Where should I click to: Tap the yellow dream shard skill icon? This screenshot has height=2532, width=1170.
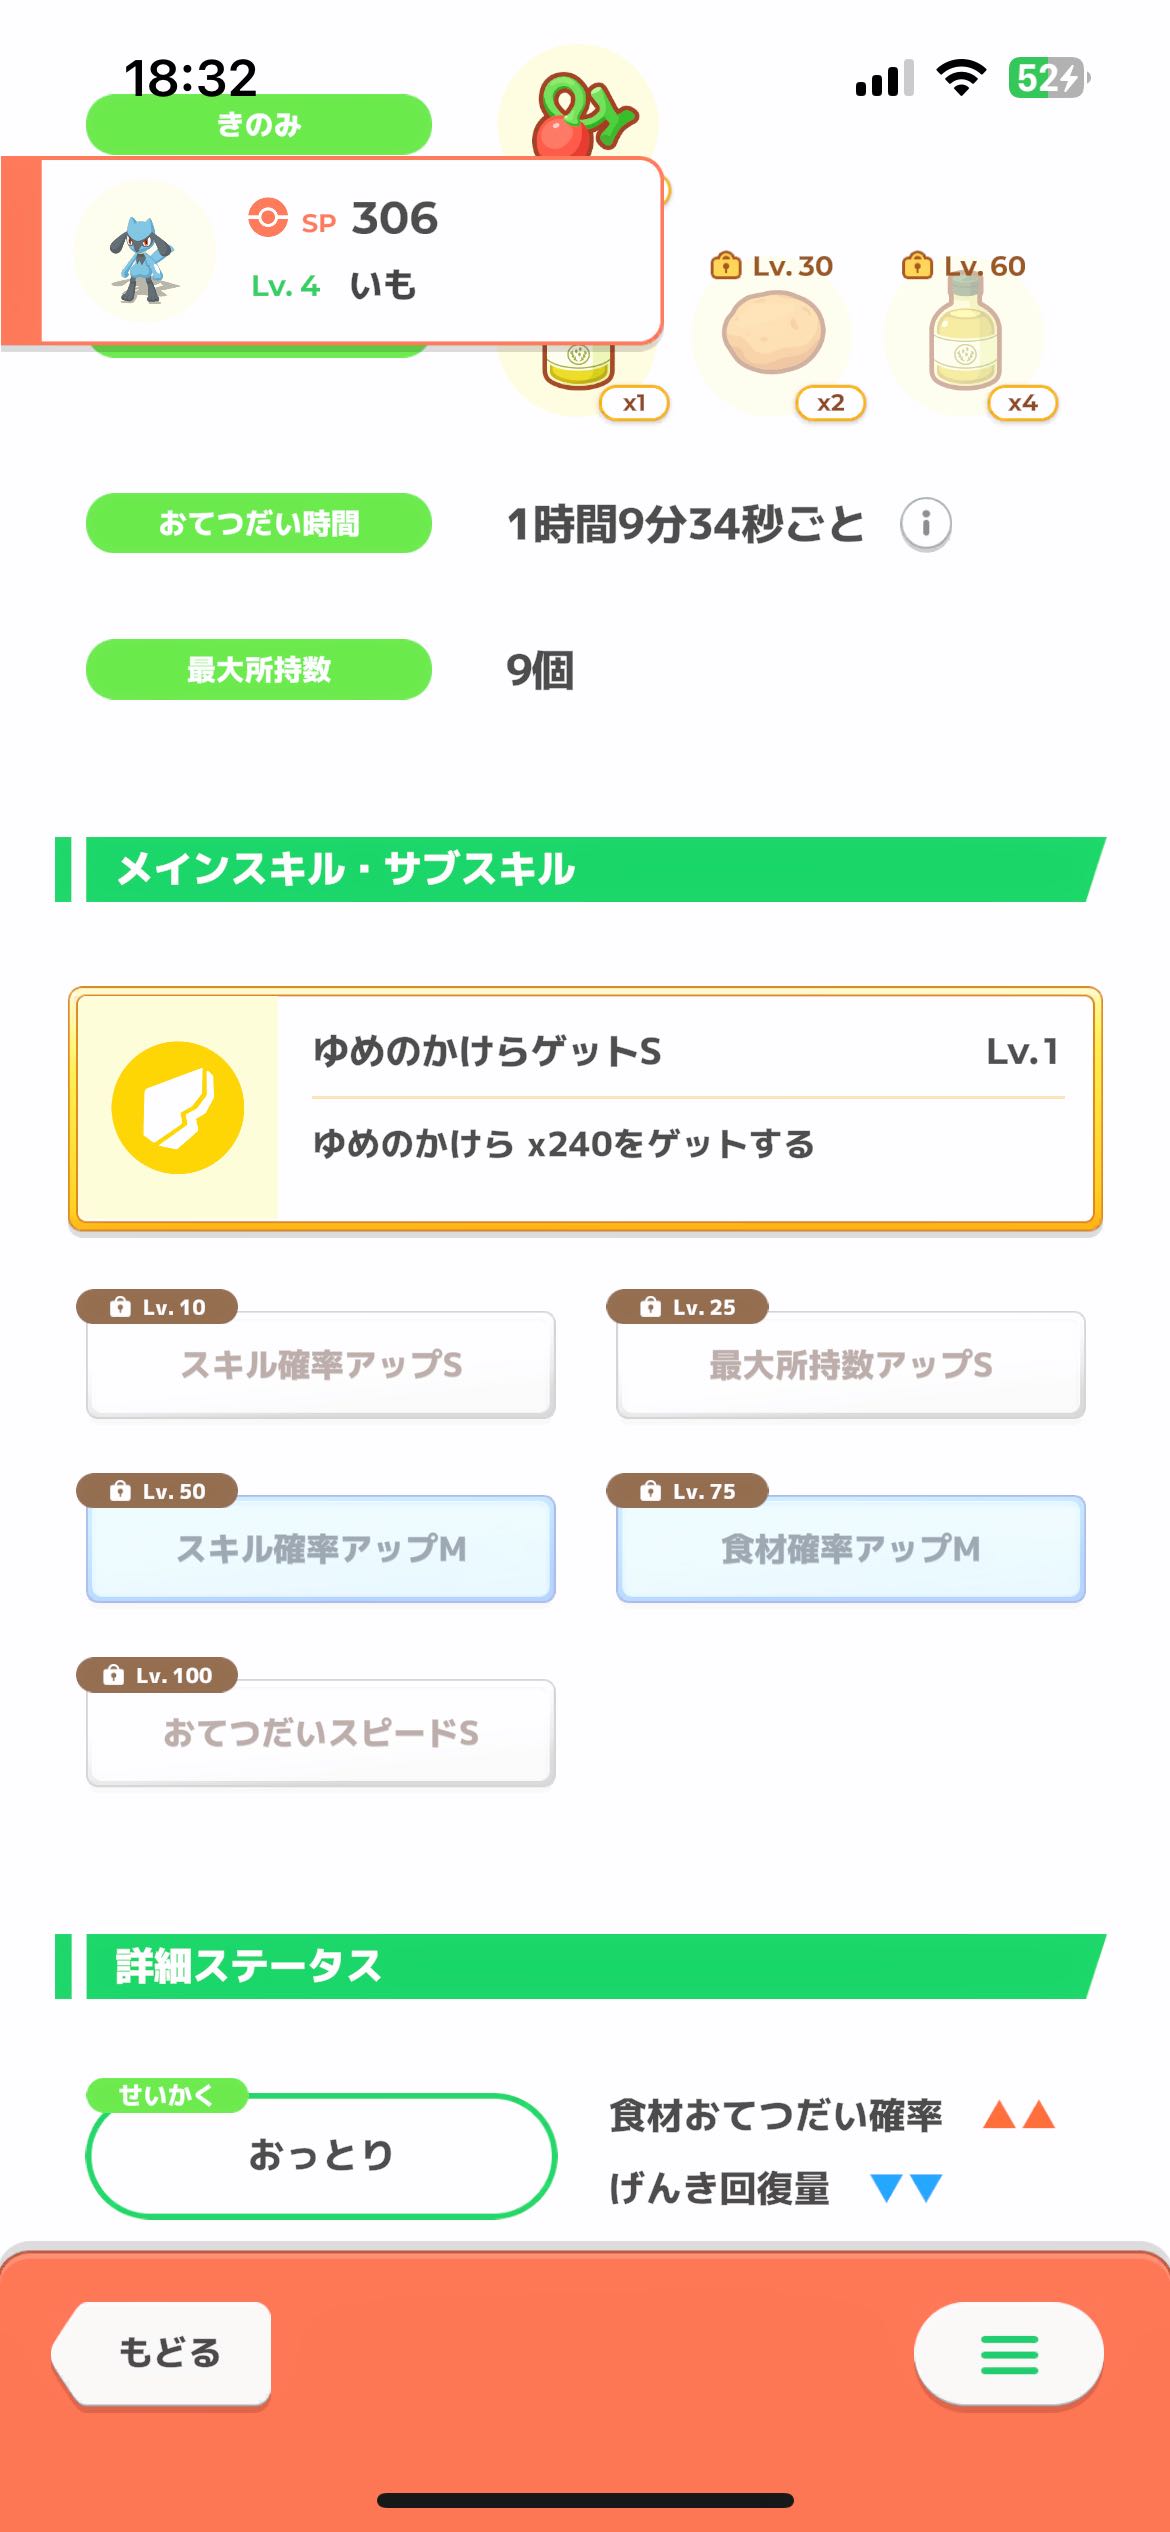(x=178, y=1107)
